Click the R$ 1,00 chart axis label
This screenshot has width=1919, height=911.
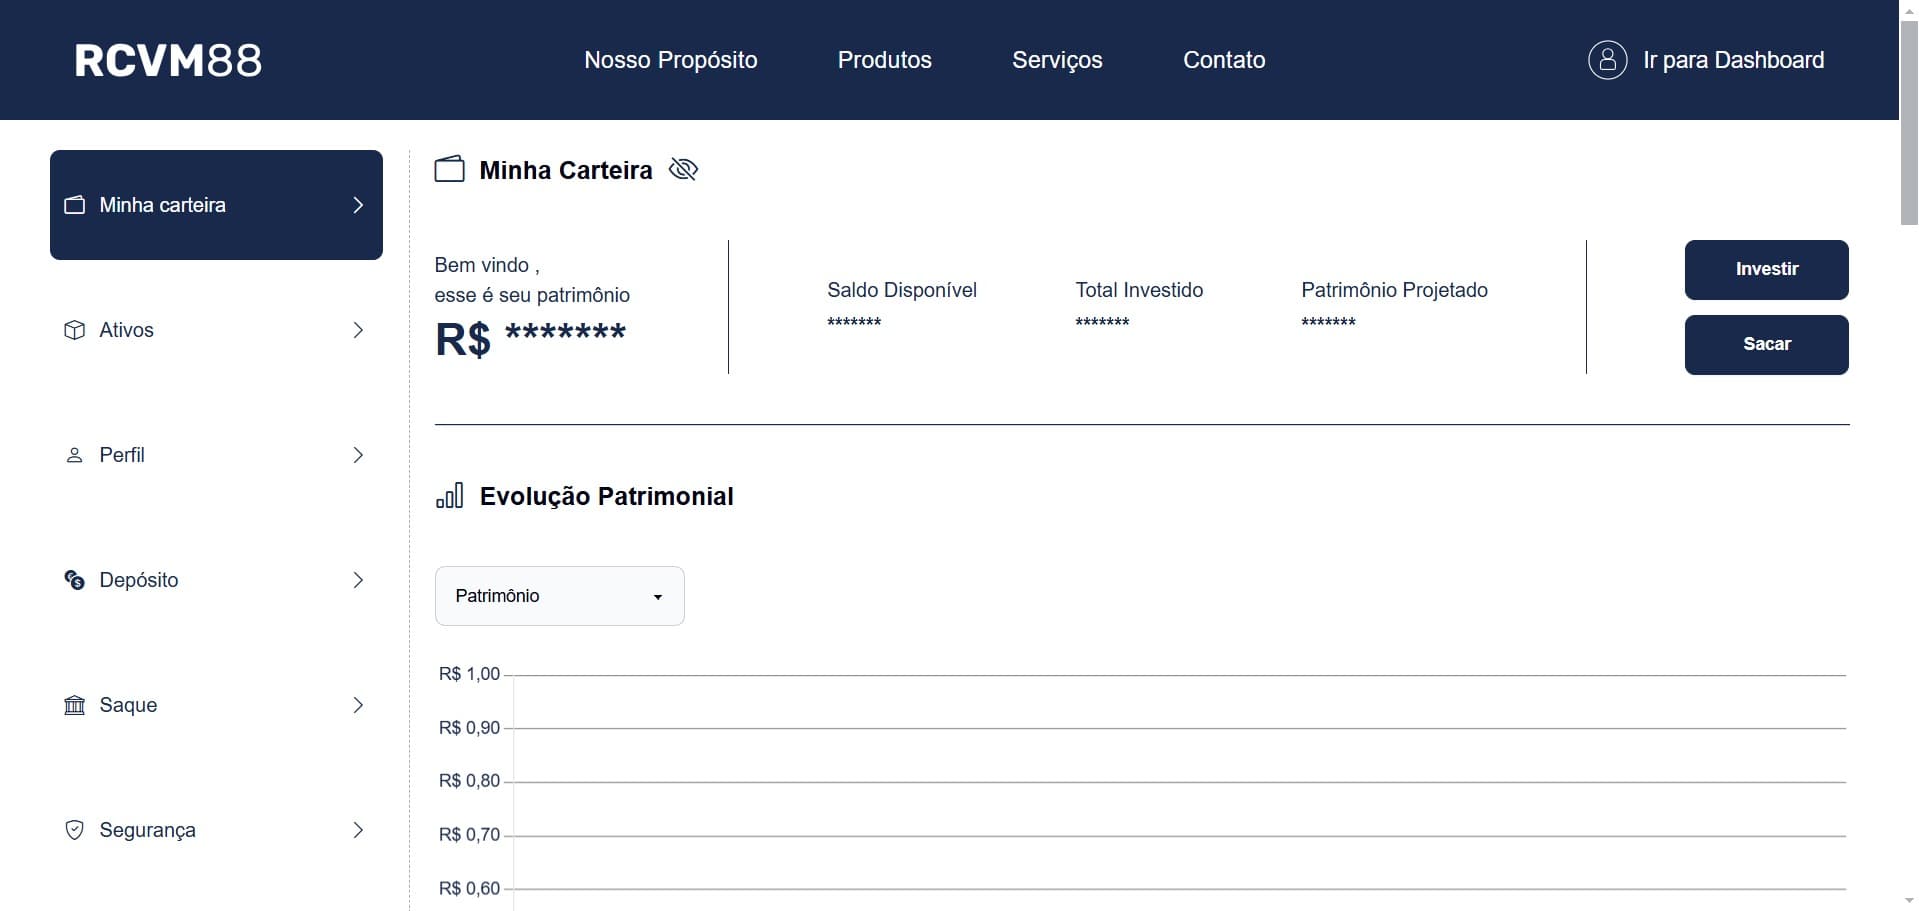(x=469, y=674)
